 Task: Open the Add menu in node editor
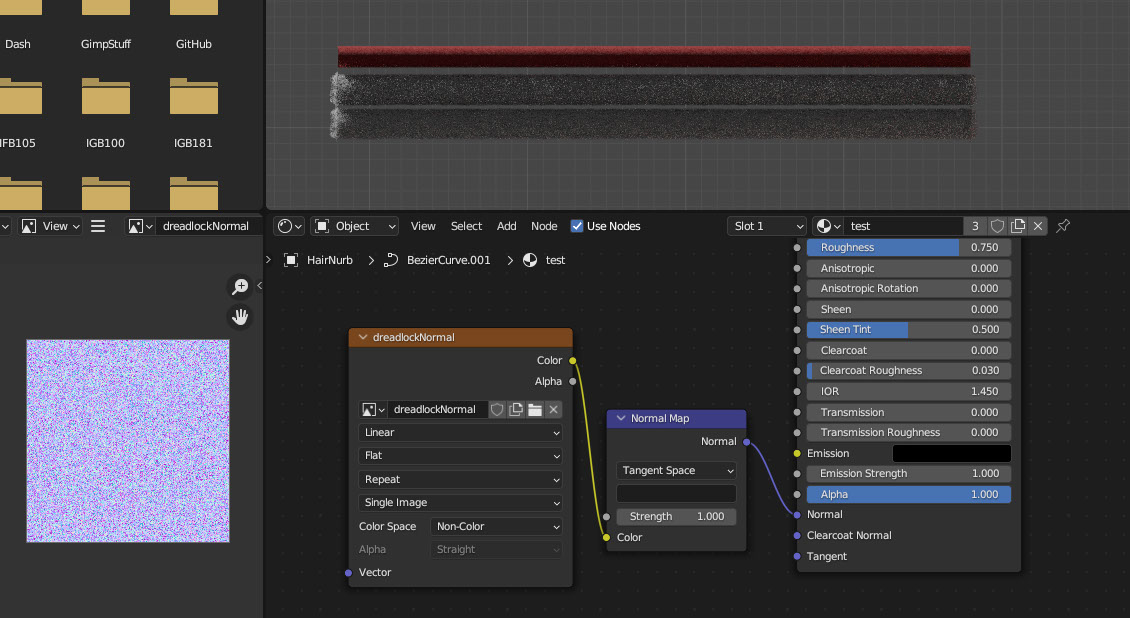pyautogui.click(x=506, y=226)
